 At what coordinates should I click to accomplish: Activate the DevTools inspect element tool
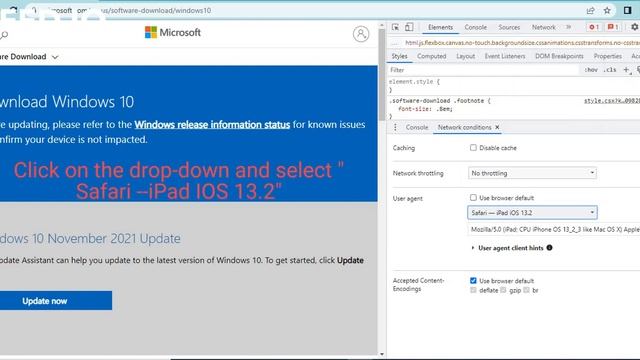click(x=395, y=27)
